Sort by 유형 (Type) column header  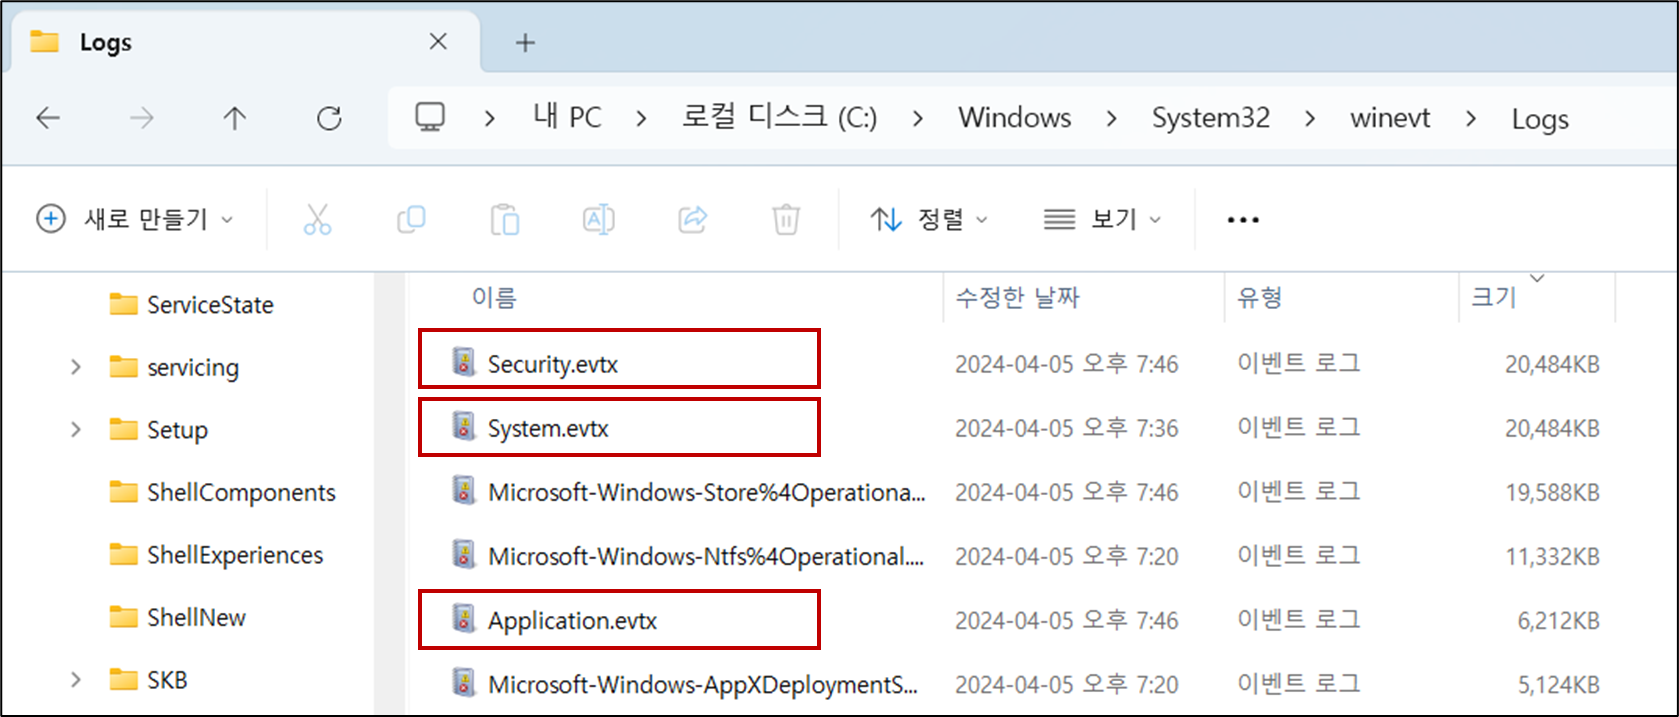[1260, 298]
